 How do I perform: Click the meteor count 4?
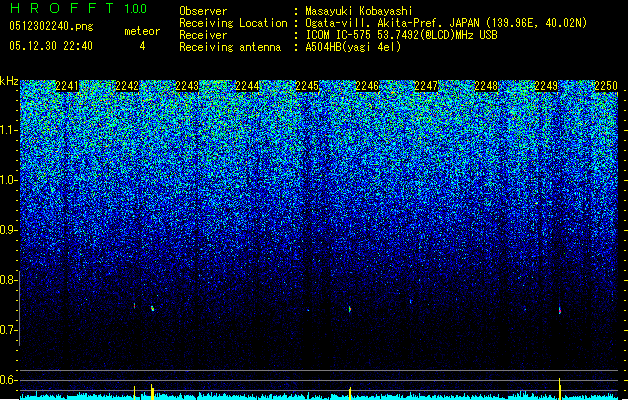(142, 46)
